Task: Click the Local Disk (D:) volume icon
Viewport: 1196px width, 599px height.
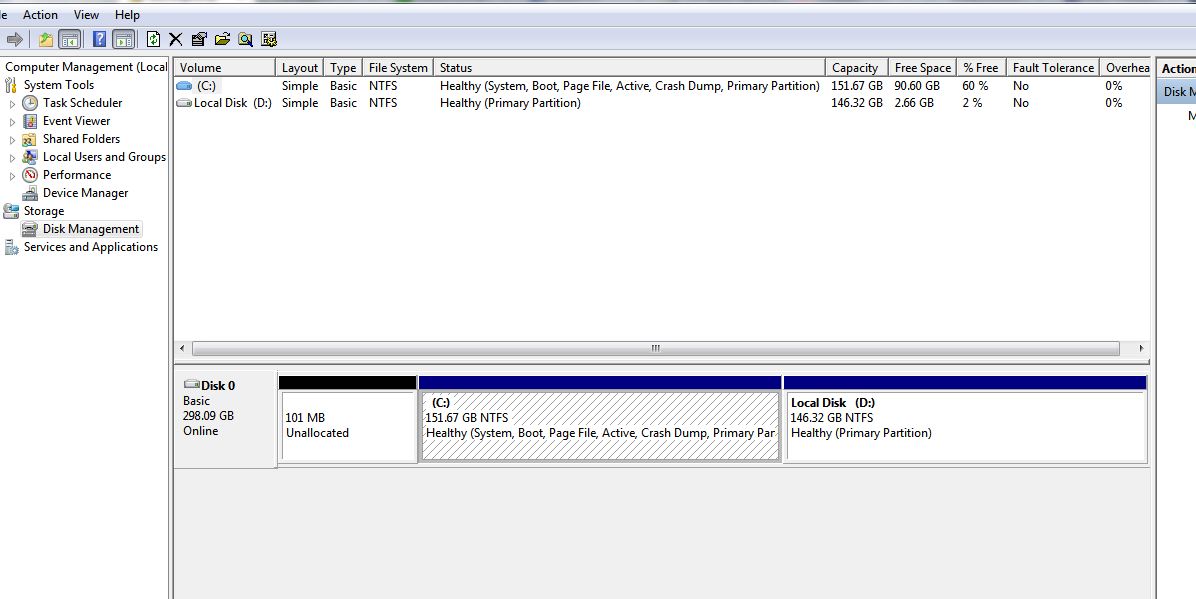Action: [184, 103]
